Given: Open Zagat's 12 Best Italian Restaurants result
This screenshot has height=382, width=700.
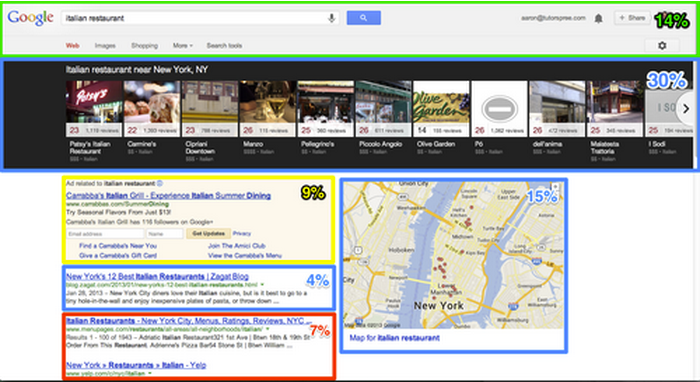Looking at the screenshot, I should pyautogui.click(x=157, y=276).
